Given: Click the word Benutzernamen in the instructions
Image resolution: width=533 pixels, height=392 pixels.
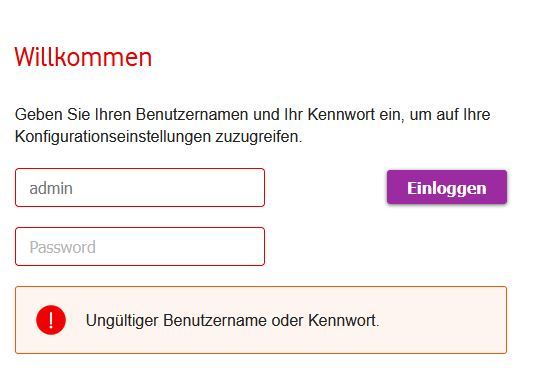Looking at the screenshot, I should point(192,114).
